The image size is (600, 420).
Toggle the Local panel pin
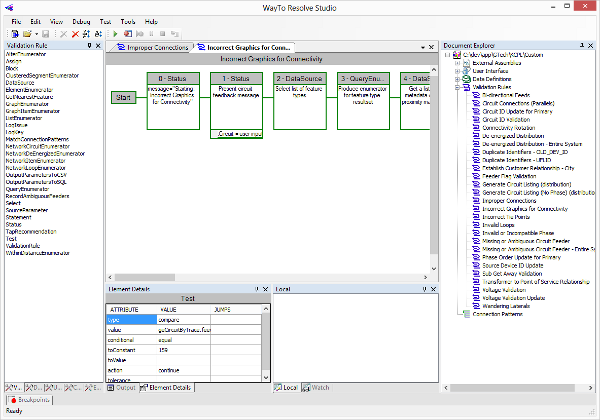[x=424, y=289]
